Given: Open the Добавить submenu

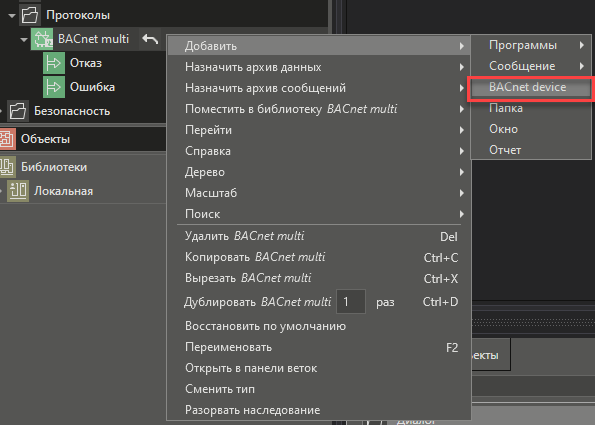Looking at the screenshot, I should [319, 46].
